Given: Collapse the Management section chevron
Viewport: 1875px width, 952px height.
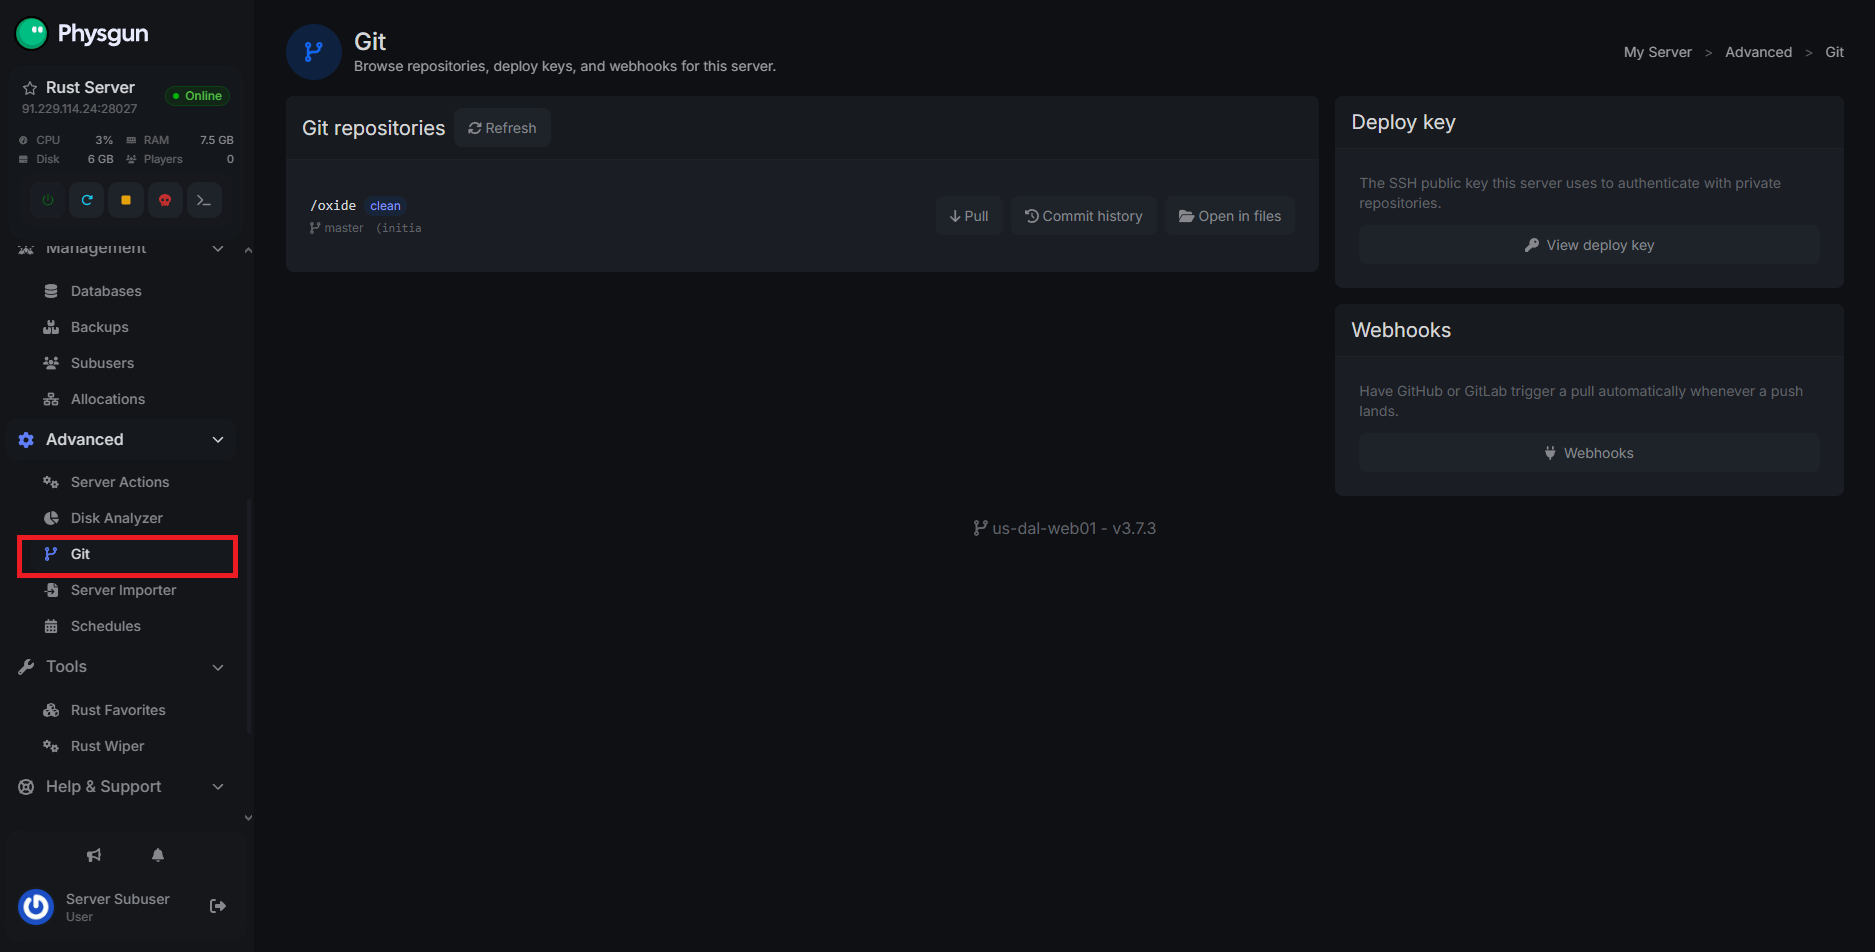Looking at the screenshot, I should [218, 248].
